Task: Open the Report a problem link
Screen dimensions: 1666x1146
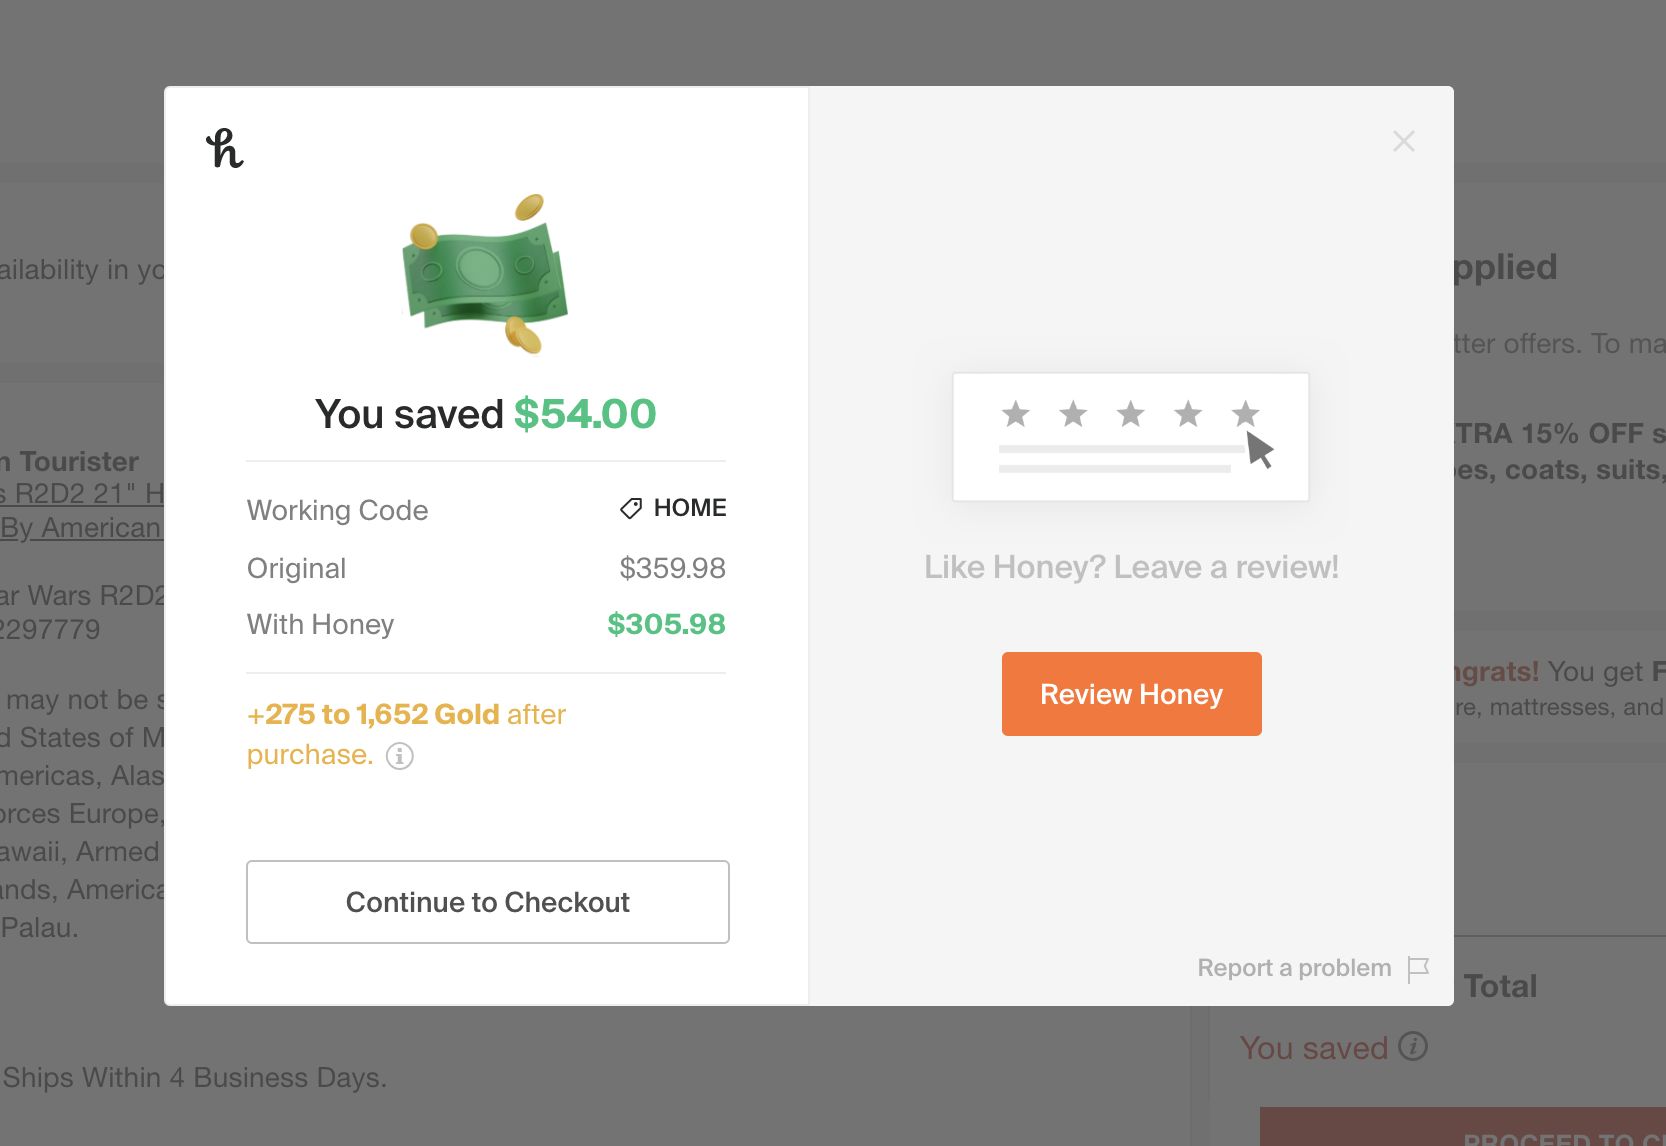Action: (x=1294, y=968)
